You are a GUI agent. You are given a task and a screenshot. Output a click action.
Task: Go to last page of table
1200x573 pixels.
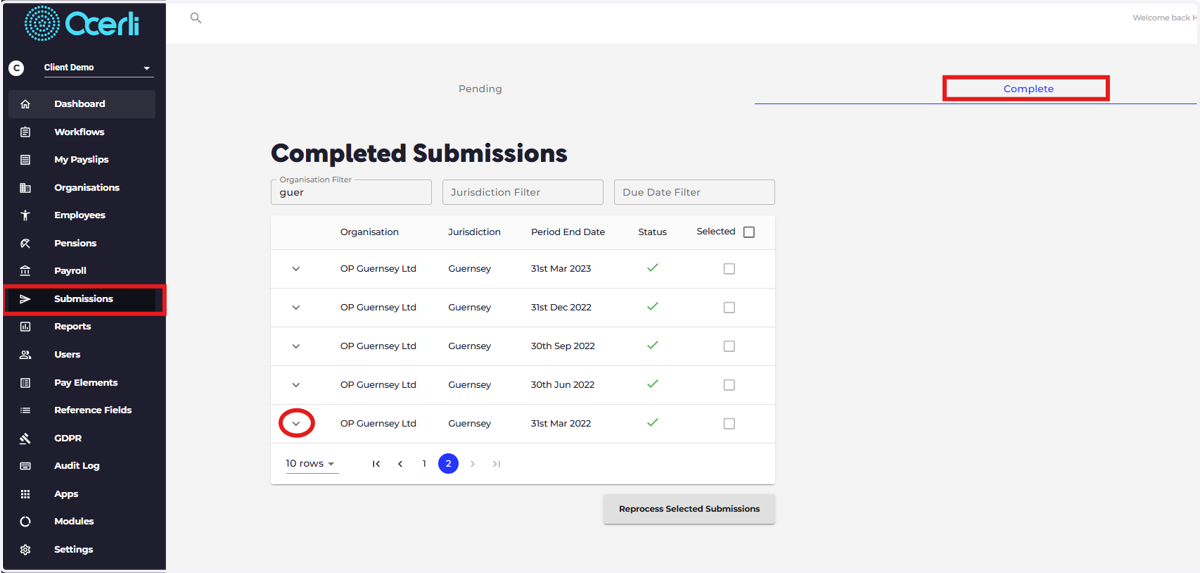click(x=497, y=464)
